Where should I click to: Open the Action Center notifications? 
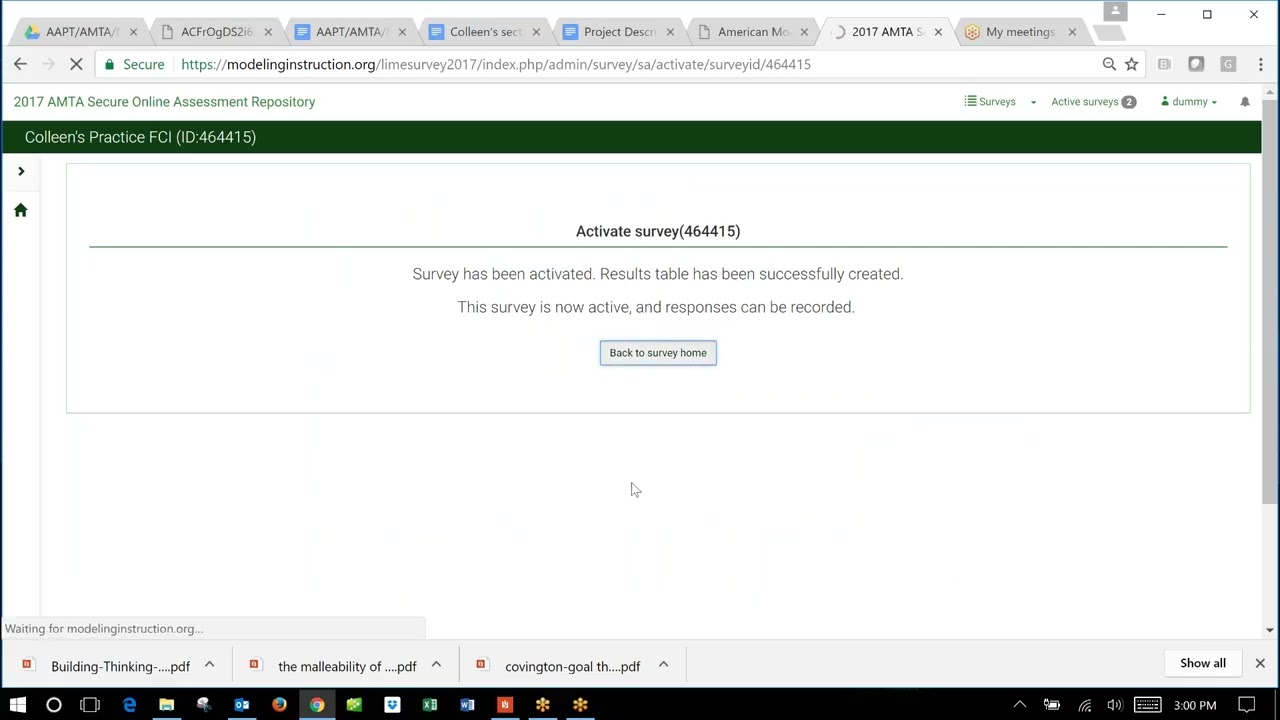click(x=1247, y=705)
